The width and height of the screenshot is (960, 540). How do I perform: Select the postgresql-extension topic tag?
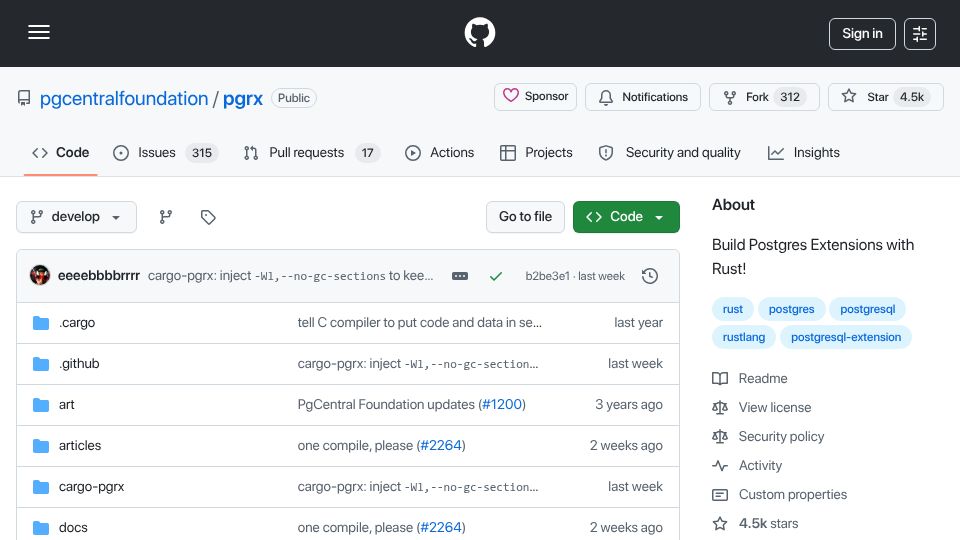click(x=846, y=337)
